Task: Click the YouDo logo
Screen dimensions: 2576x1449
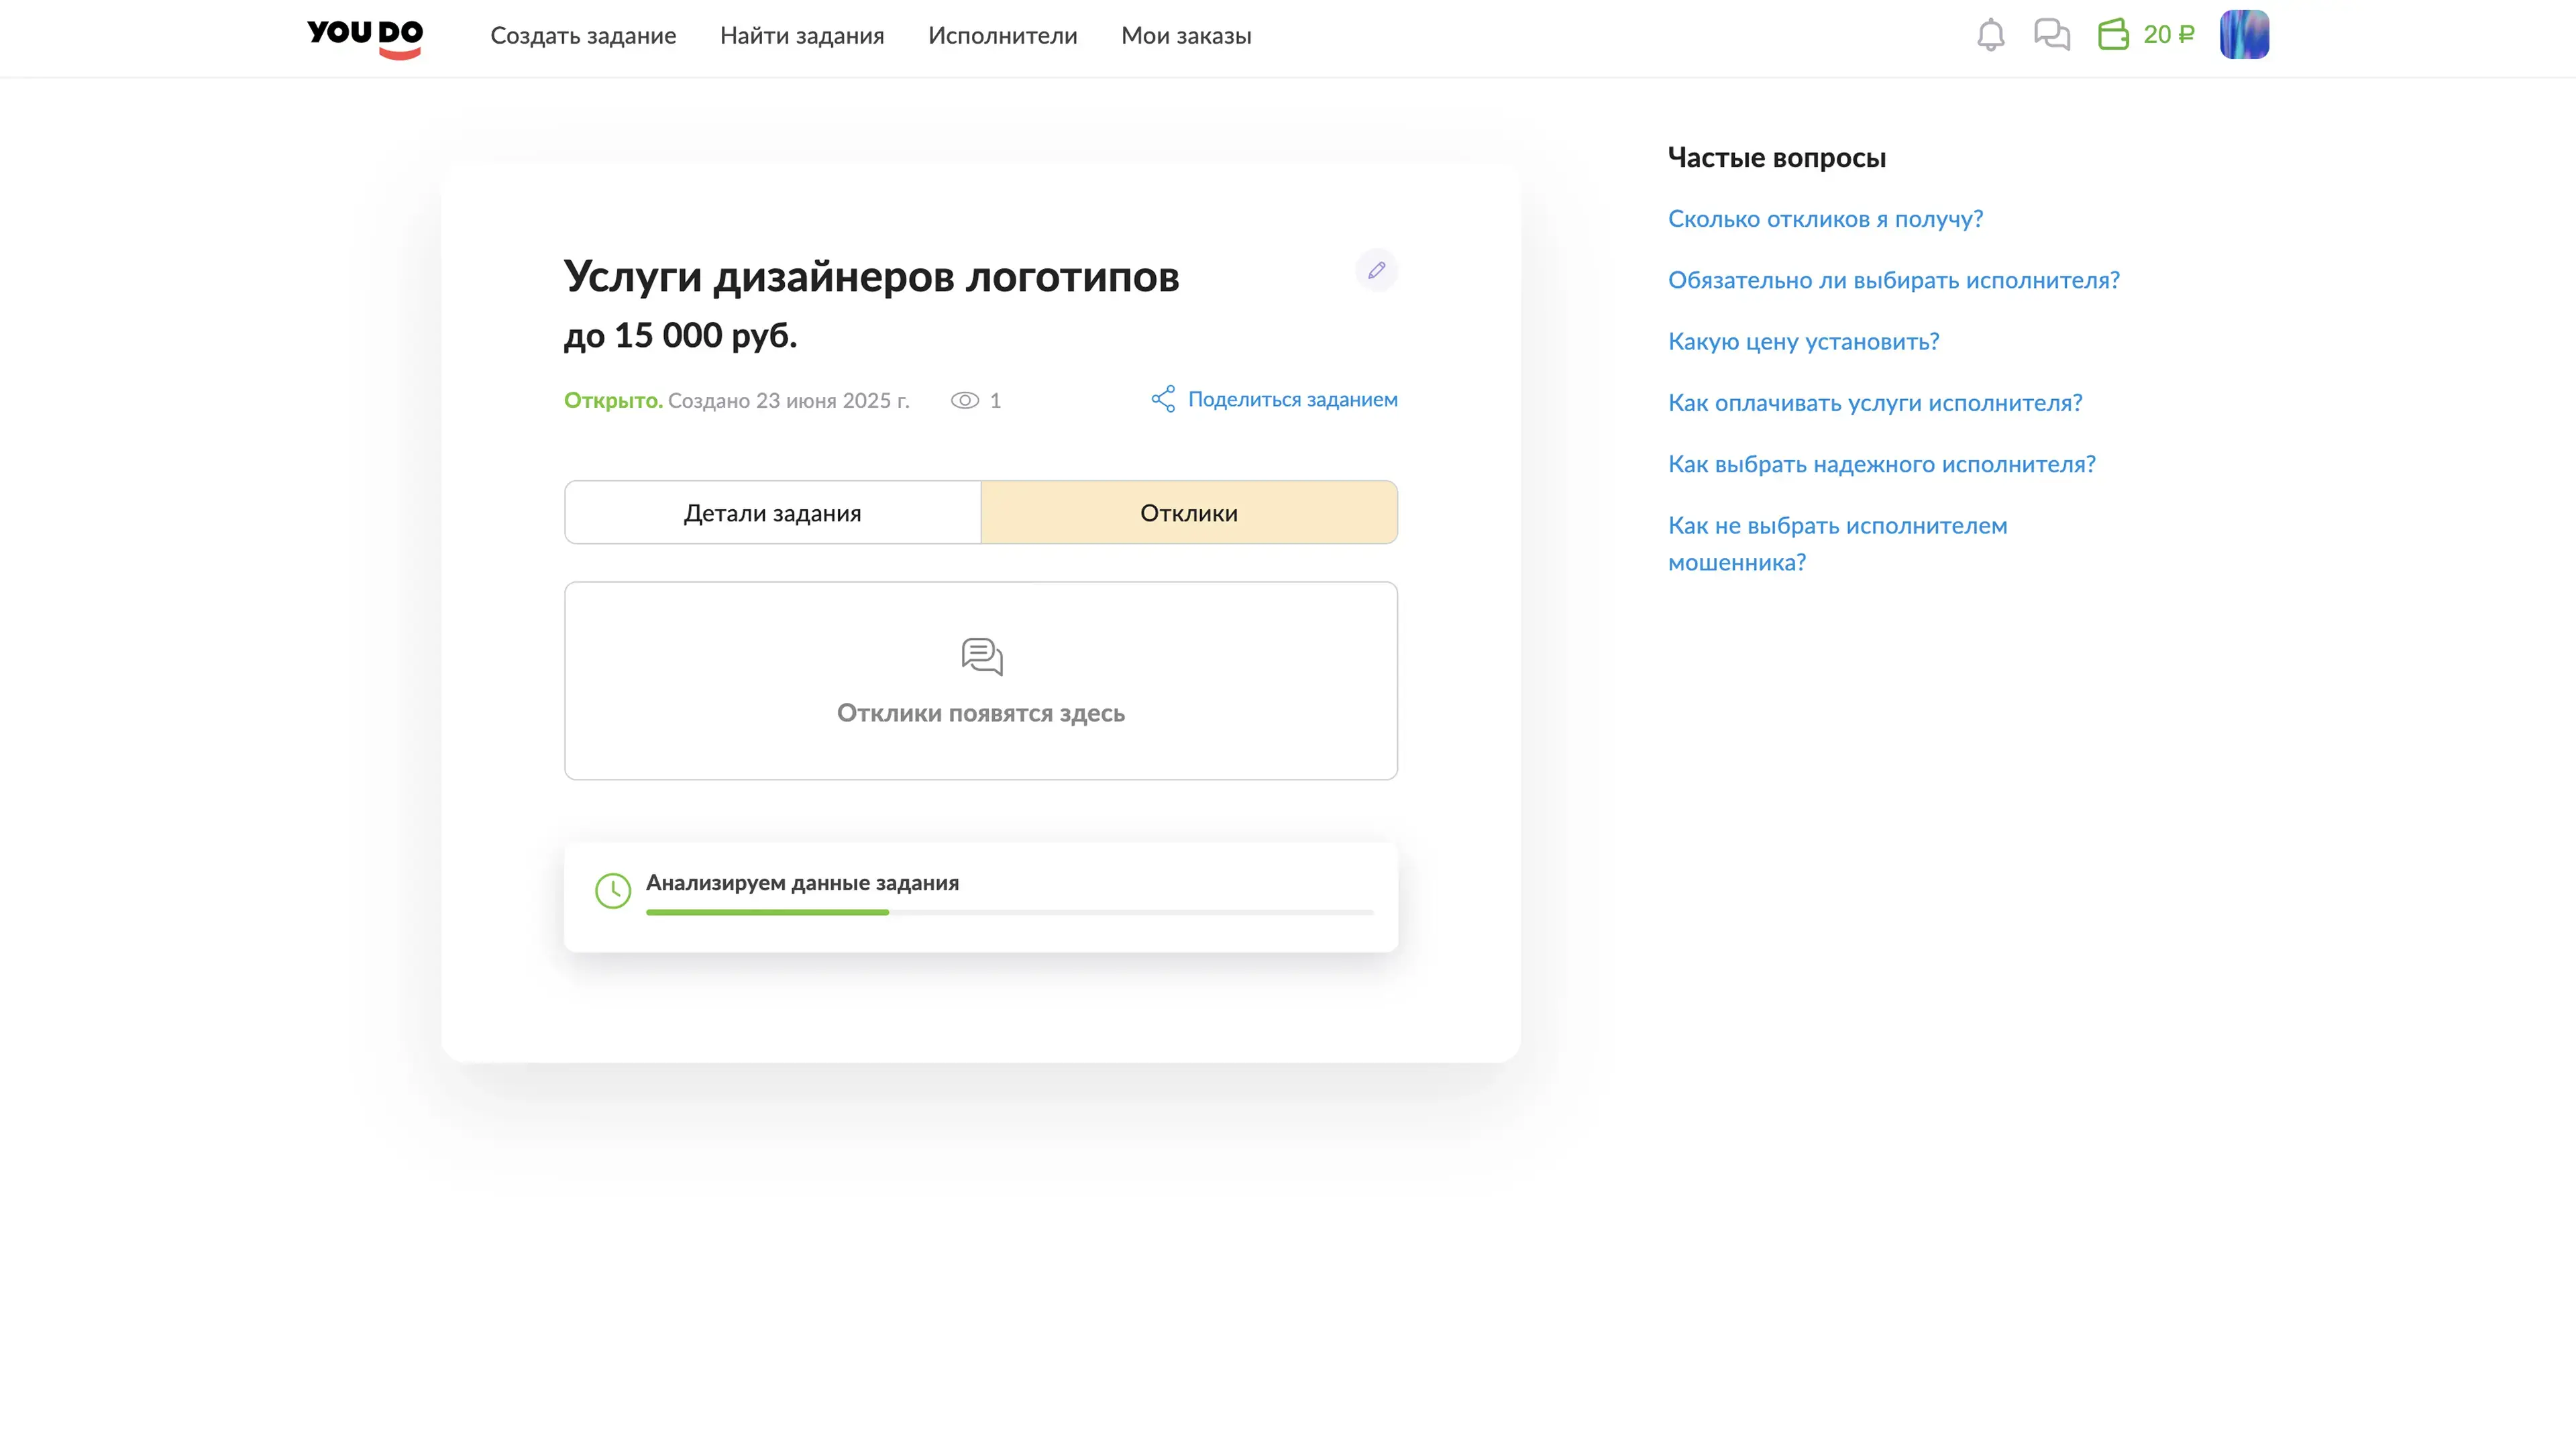Action: point(365,37)
